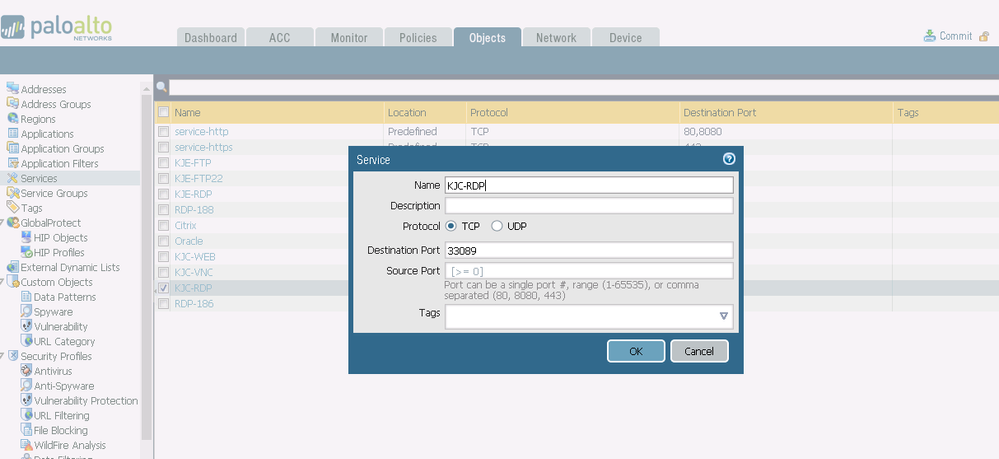Open the Tags dropdown in Service dialog
Viewport: 999px width, 459px height.
[723, 316]
